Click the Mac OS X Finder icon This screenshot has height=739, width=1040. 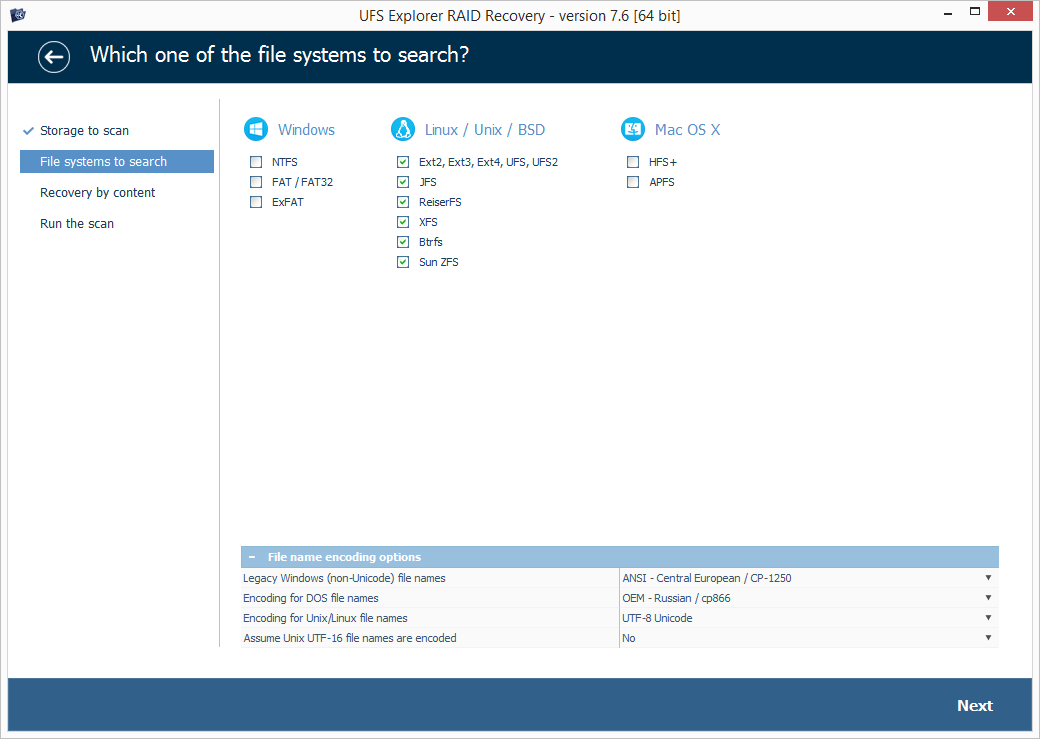tap(633, 129)
